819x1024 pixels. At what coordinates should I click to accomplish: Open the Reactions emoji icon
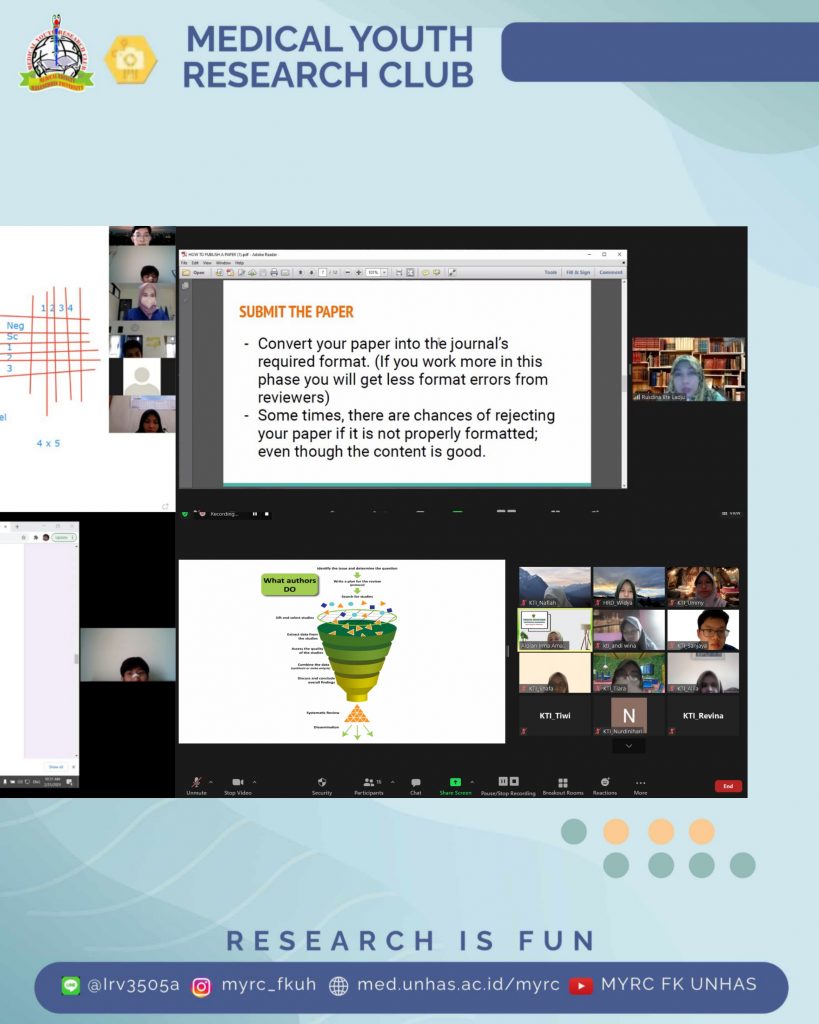coord(605,782)
